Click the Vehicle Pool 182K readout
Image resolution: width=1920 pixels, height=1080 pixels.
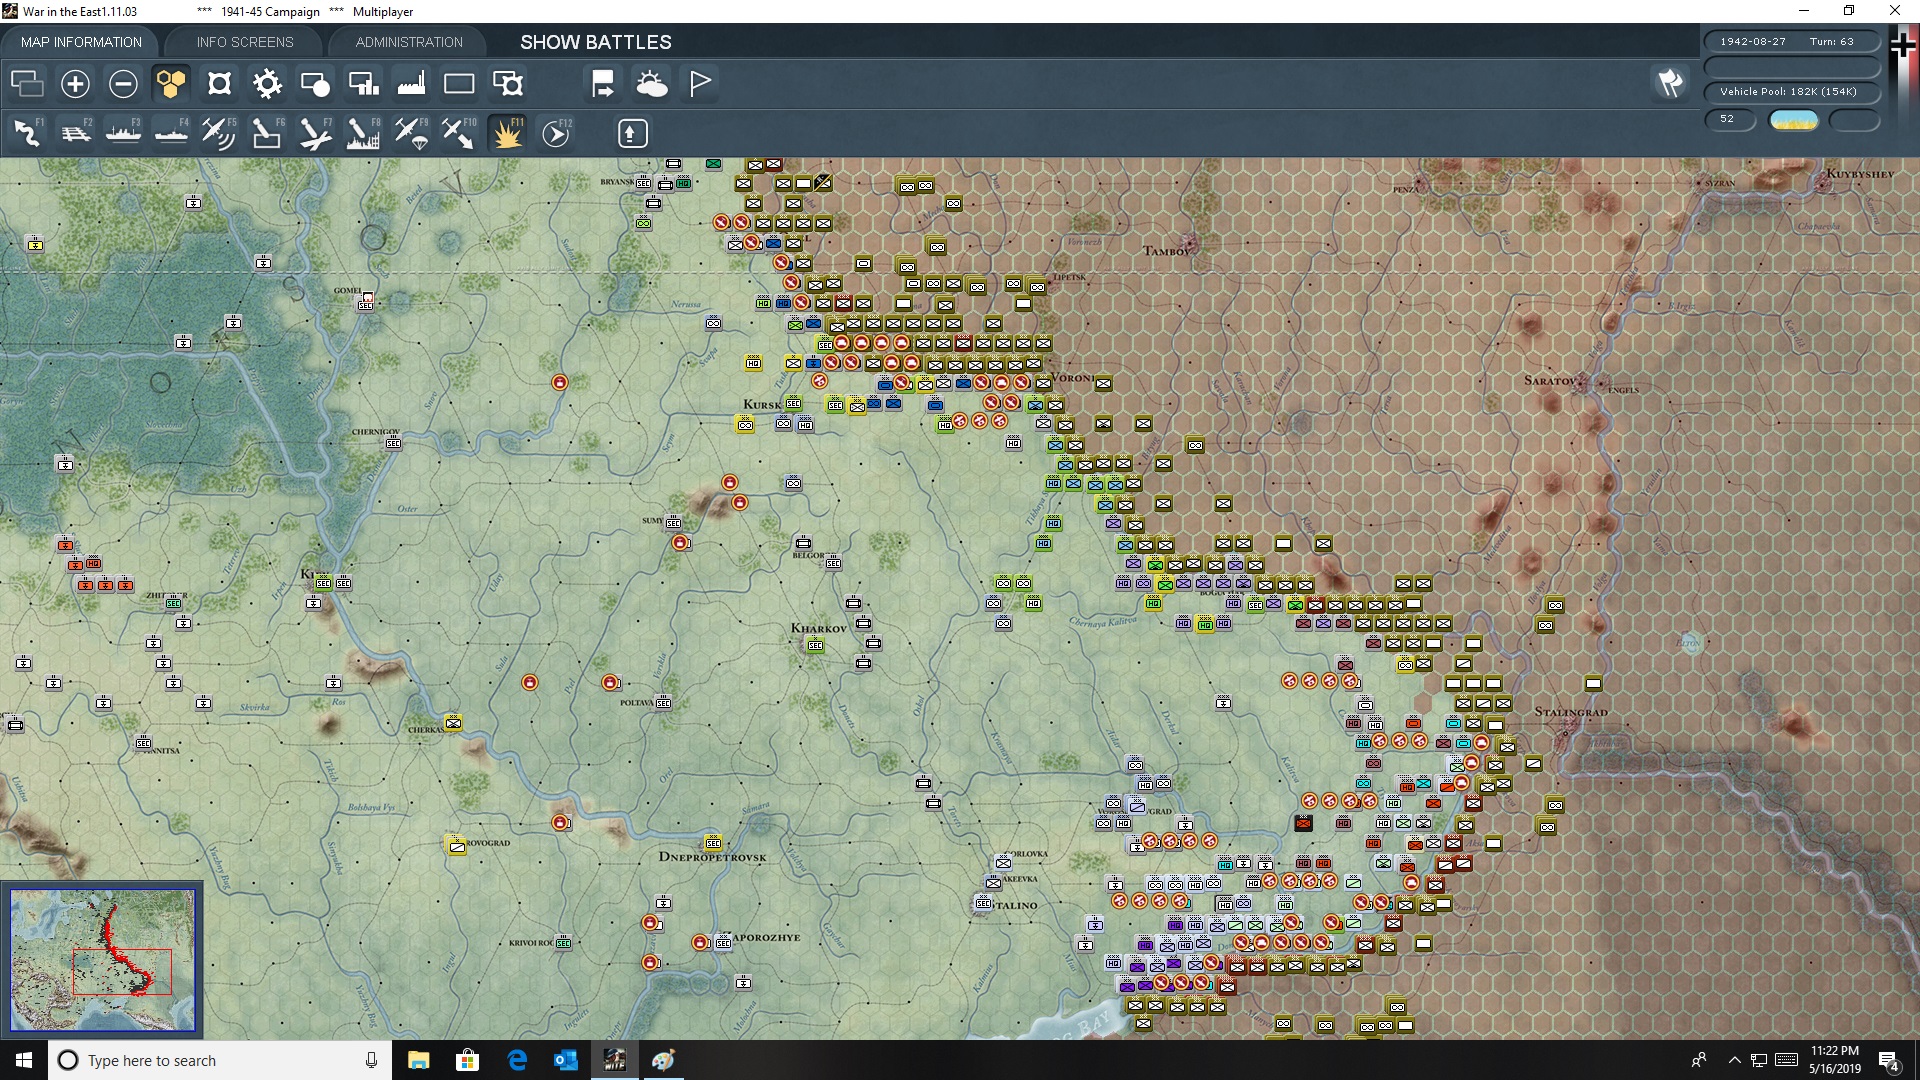click(1792, 92)
